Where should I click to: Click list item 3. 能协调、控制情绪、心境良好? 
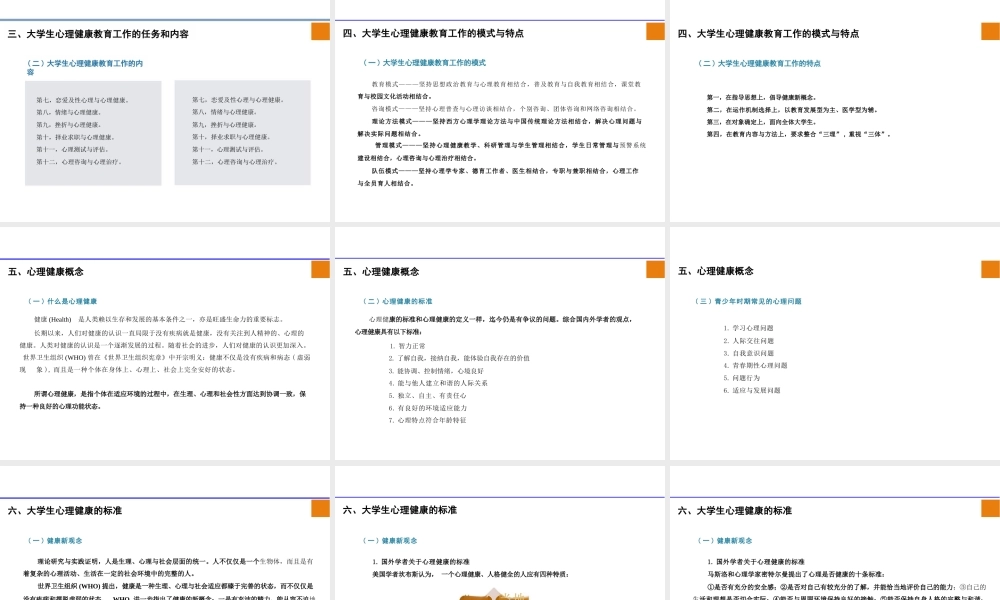pyautogui.click(x=436, y=370)
